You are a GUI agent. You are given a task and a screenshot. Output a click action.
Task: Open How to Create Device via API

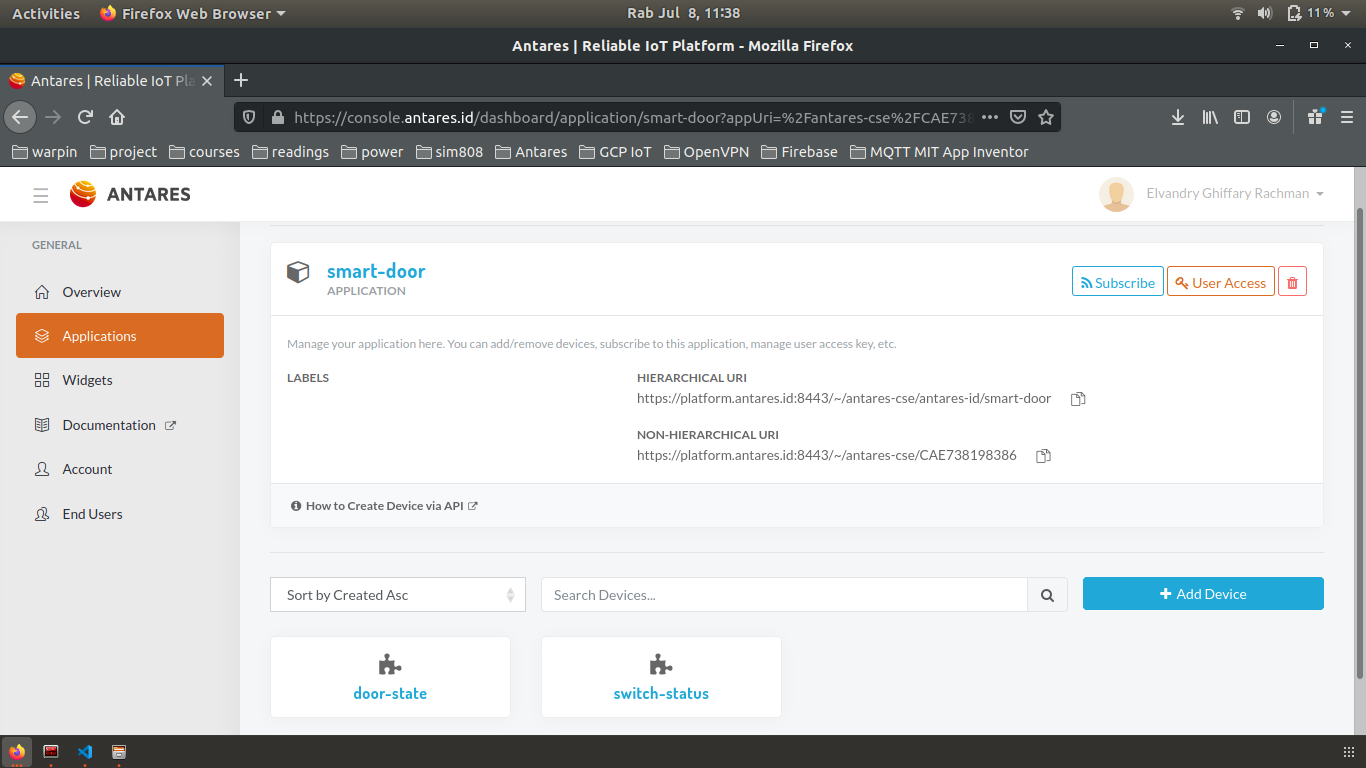click(384, 506)
